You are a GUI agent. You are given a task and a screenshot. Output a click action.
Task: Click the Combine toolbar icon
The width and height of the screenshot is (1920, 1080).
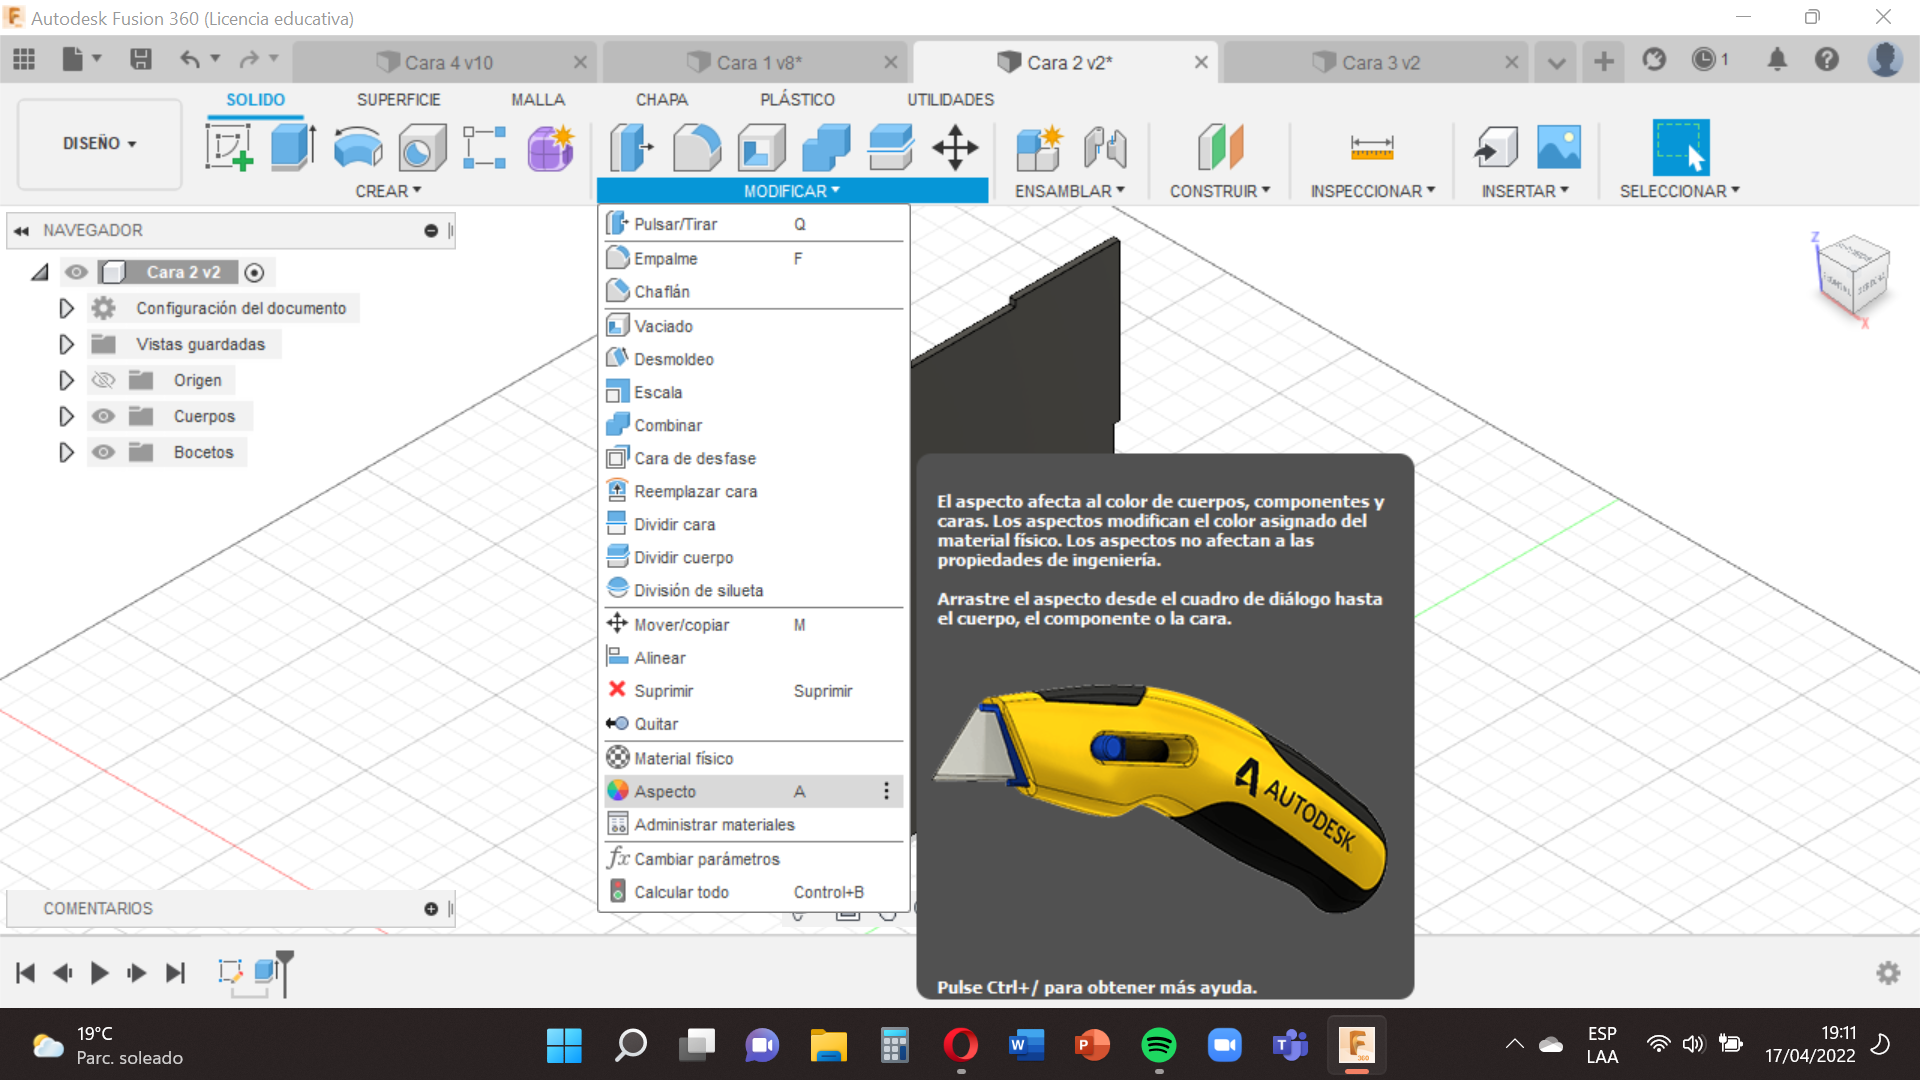(x=826, y=148)
